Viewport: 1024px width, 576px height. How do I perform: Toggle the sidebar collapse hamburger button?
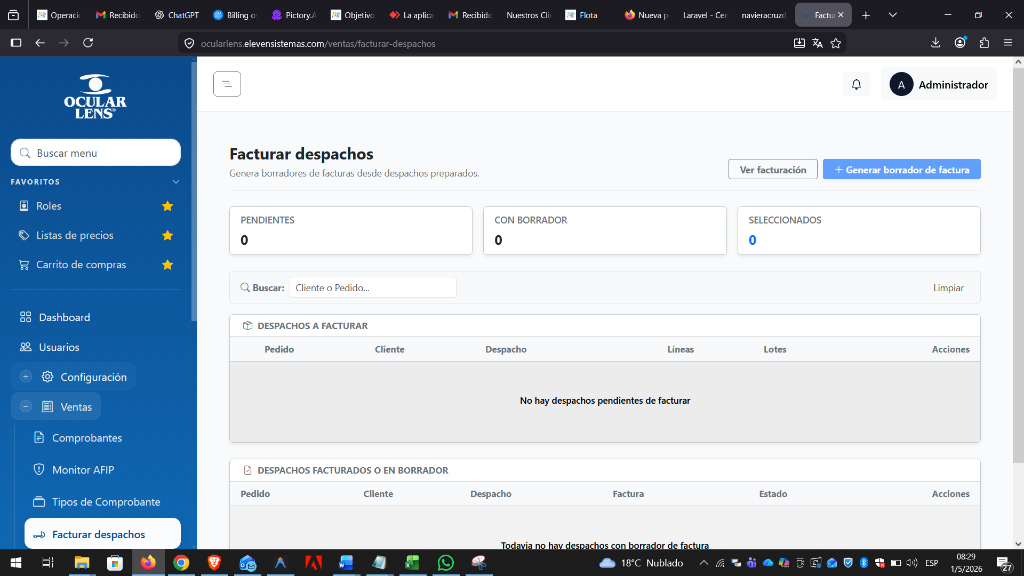click(227, 84)
